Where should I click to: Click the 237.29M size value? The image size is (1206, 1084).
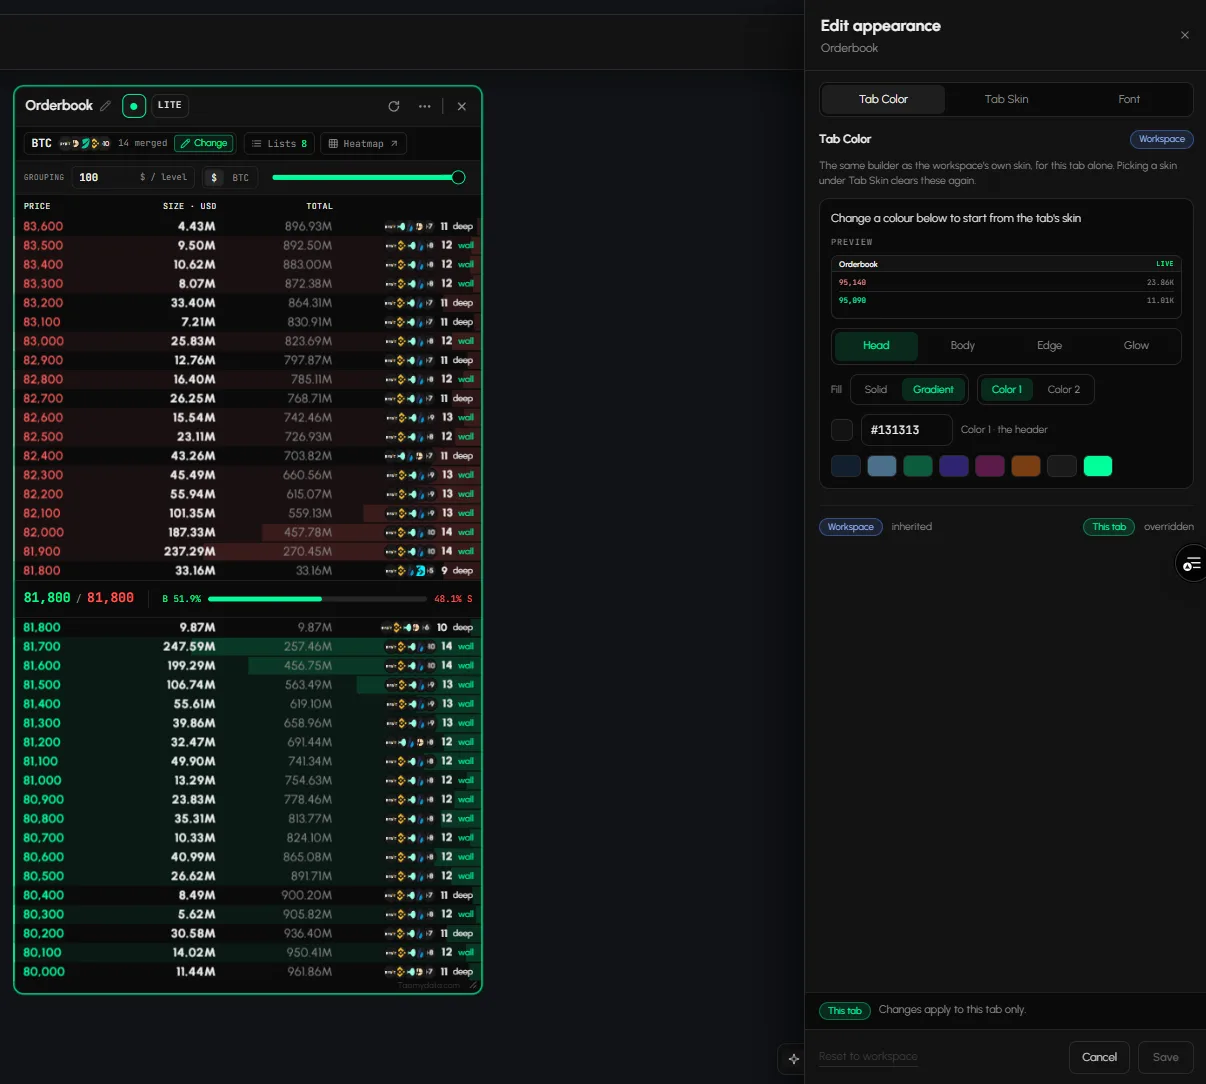click(190, 551)
